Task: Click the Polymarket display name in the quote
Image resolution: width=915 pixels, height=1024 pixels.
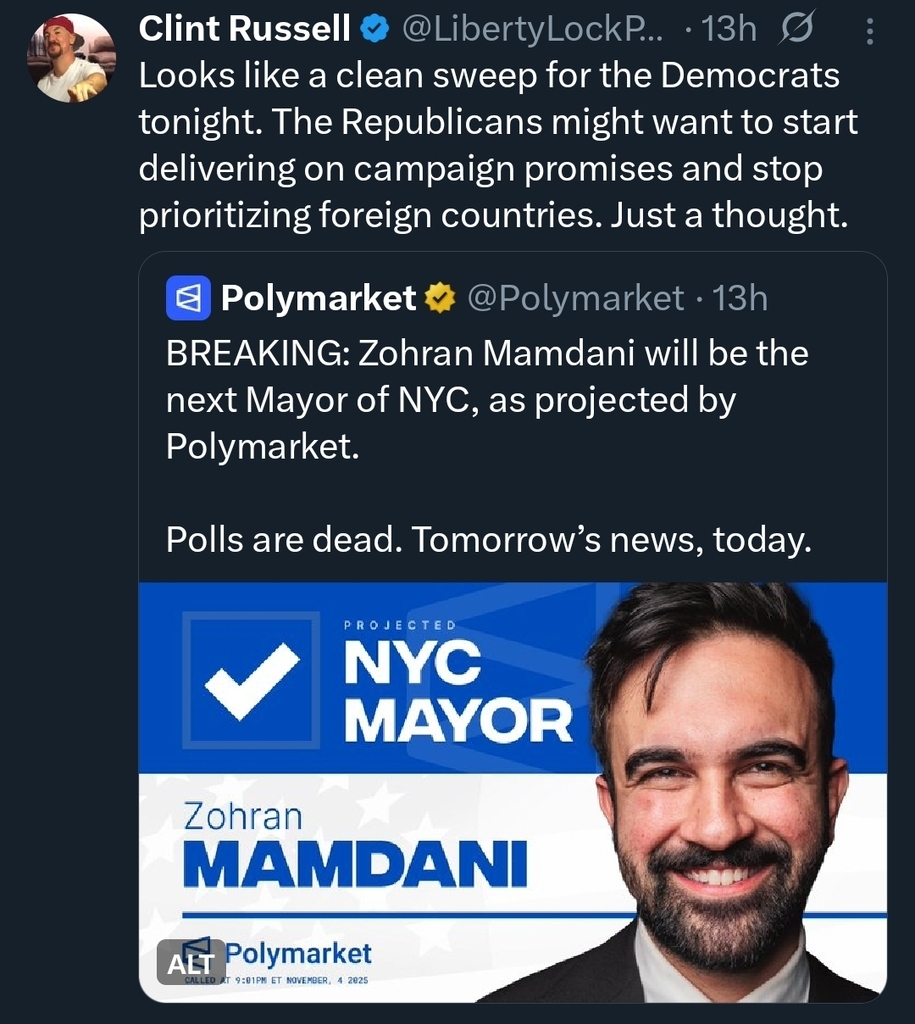Action: point(317,297)
